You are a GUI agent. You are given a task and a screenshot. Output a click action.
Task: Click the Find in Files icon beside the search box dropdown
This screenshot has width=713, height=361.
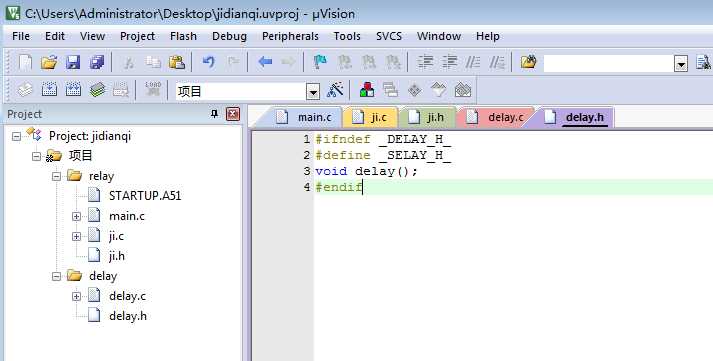point(703,62)
